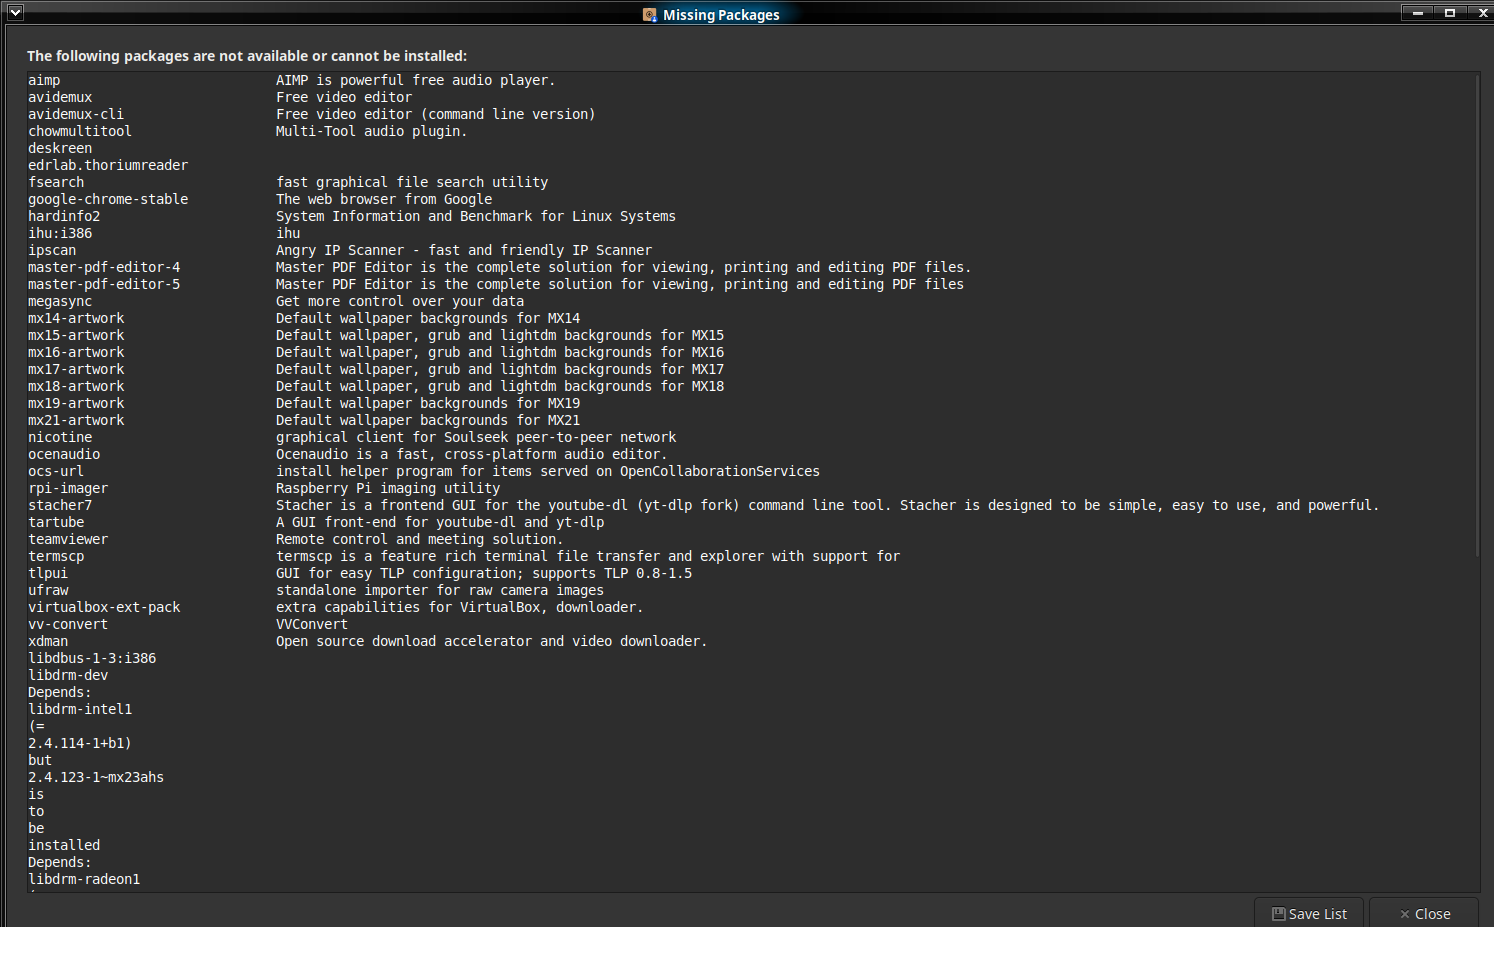This screenshot has width=1508, height=960.
Task: Select the deskreen package line
Action: coord(60,148)
